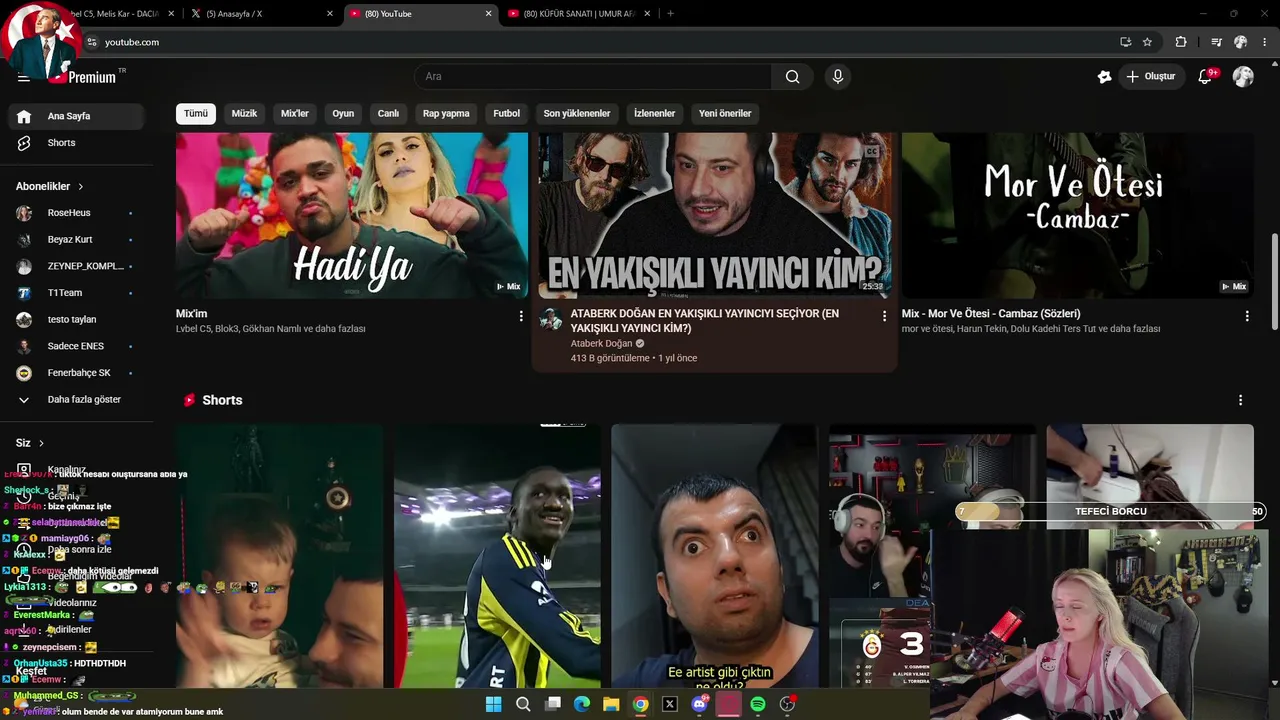Open the Shorts section three-dot menu

[x=1240, y=400]
